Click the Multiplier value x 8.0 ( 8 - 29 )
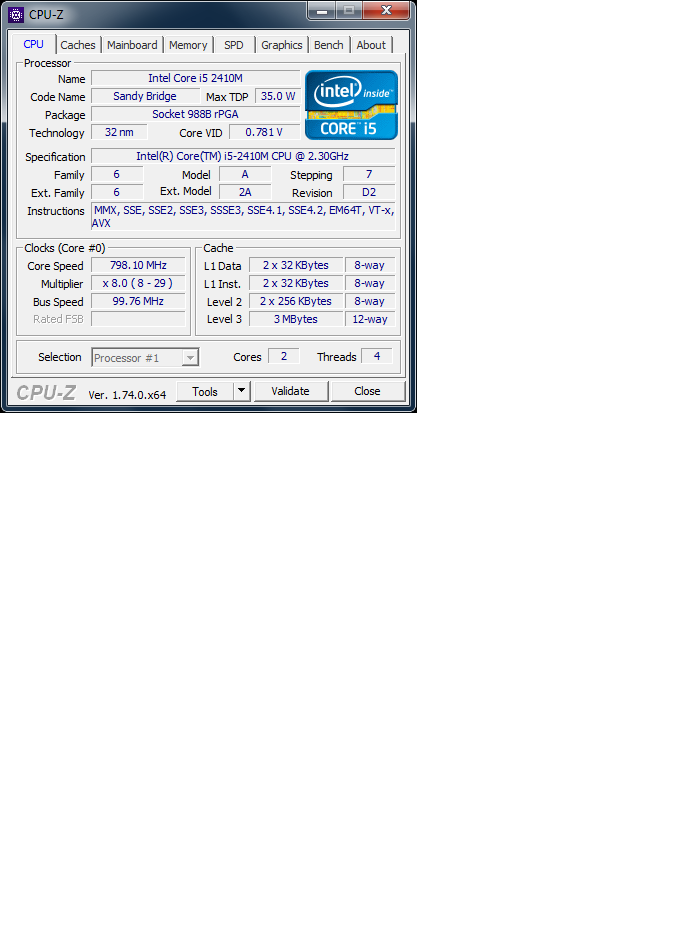This screenshot has height=935, width=679. click(x=138, y=283)
